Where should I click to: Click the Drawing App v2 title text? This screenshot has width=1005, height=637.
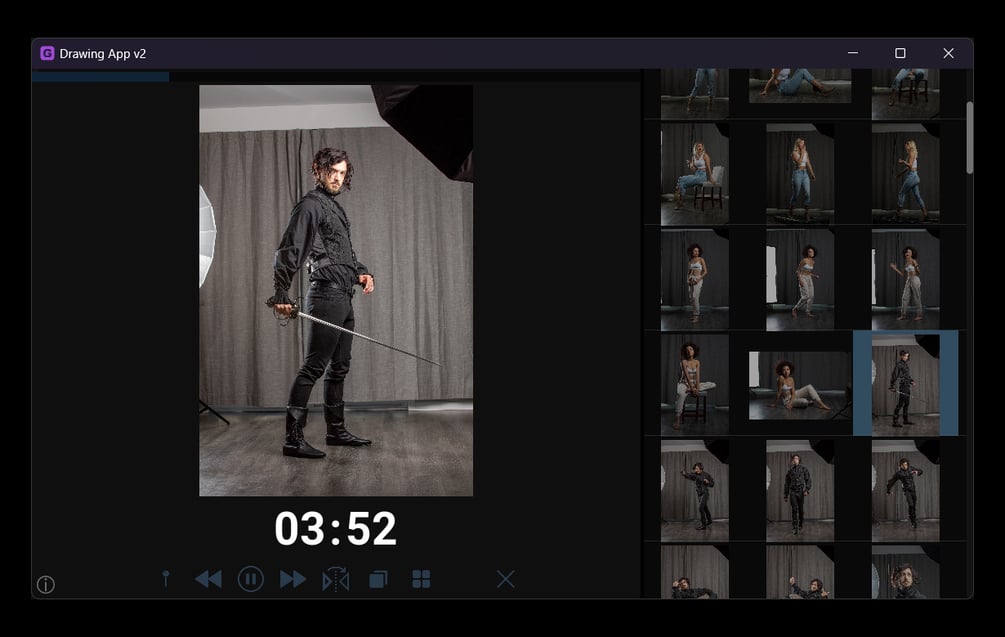[x=103, y=54]
